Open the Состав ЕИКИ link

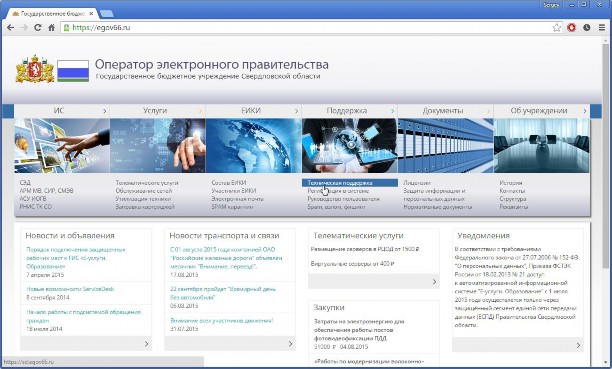click(x=229, y=183)
